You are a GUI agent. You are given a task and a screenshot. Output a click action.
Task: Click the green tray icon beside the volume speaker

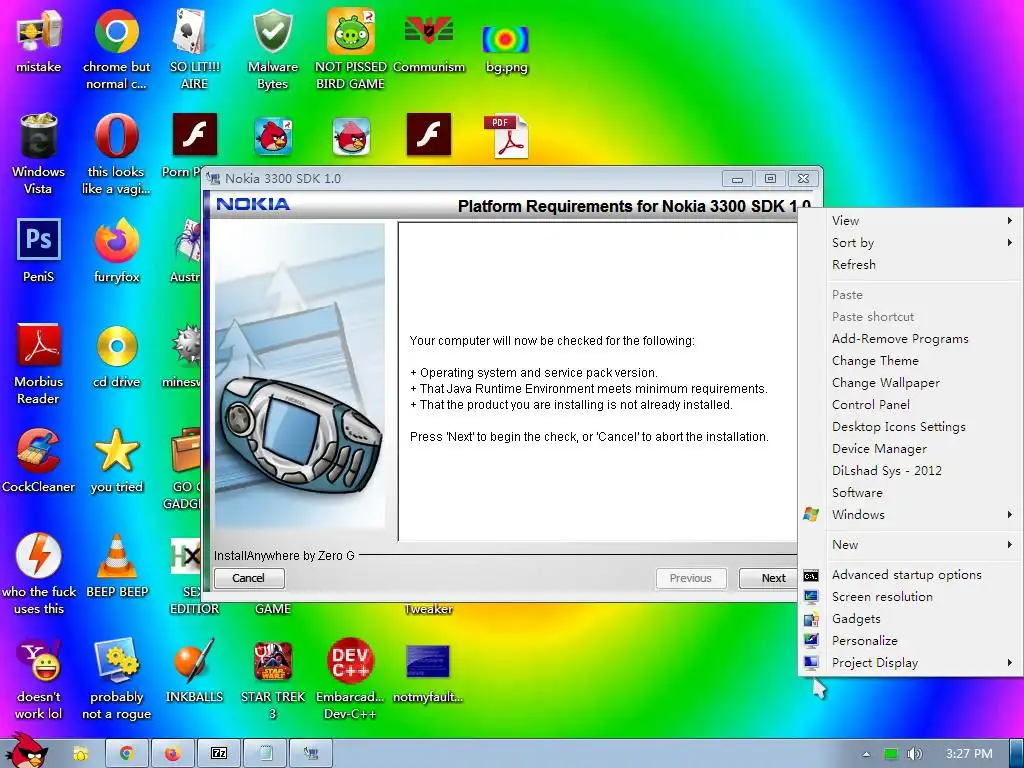(891, 754)
